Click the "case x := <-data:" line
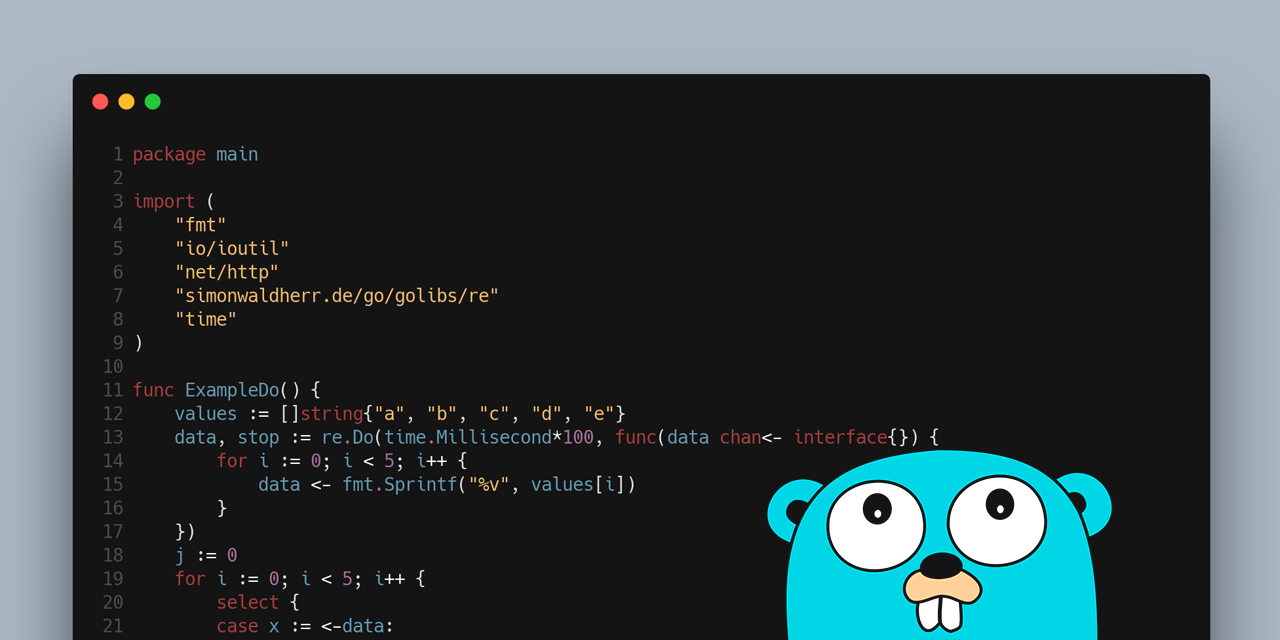Screen dimensions: 1280x640 (305, 626)
